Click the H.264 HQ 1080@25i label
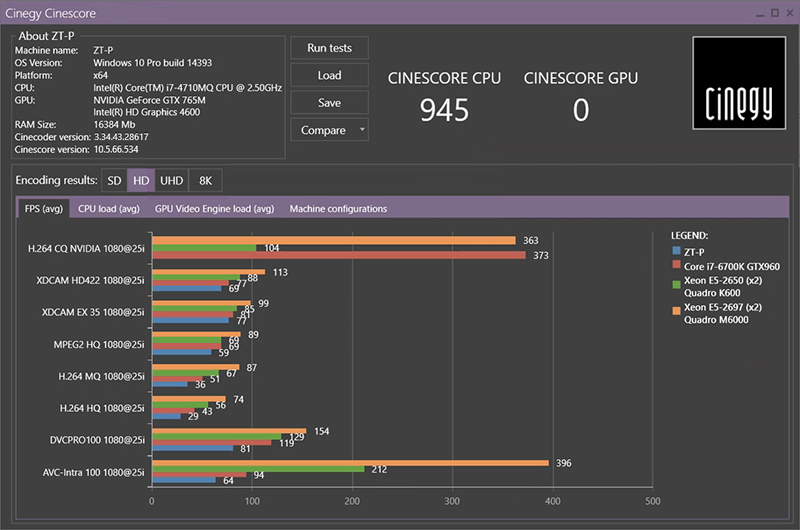Viewport: 800px width, 530px height. pyautogui.click(x=102, y=408)
